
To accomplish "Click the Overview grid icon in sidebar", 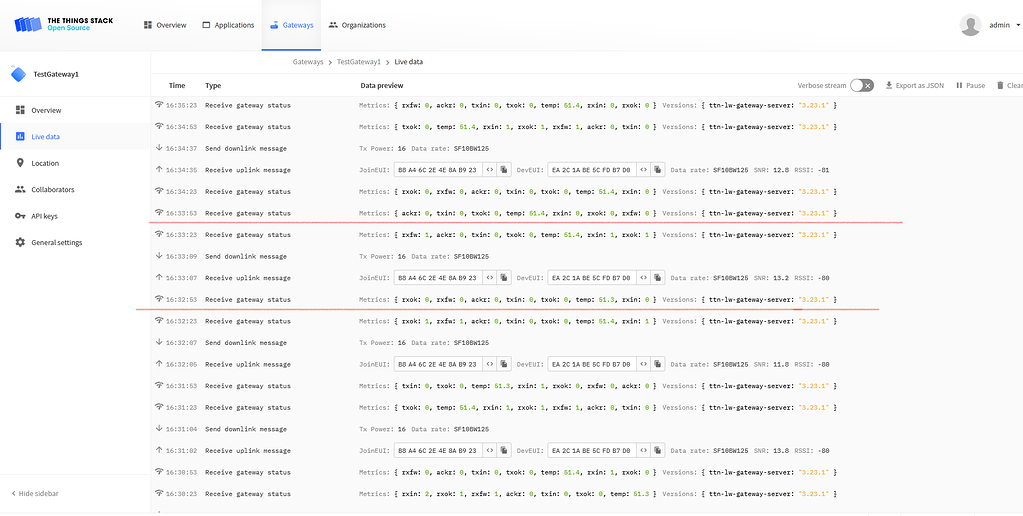I will click(20, 110).
